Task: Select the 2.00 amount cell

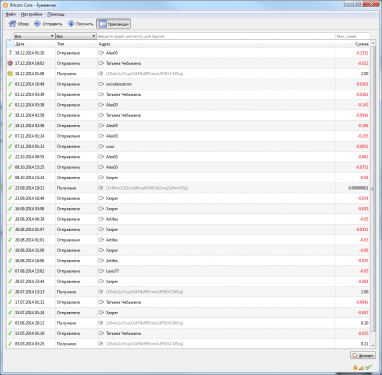Action: pyautogui.click(x=353, y=74)
